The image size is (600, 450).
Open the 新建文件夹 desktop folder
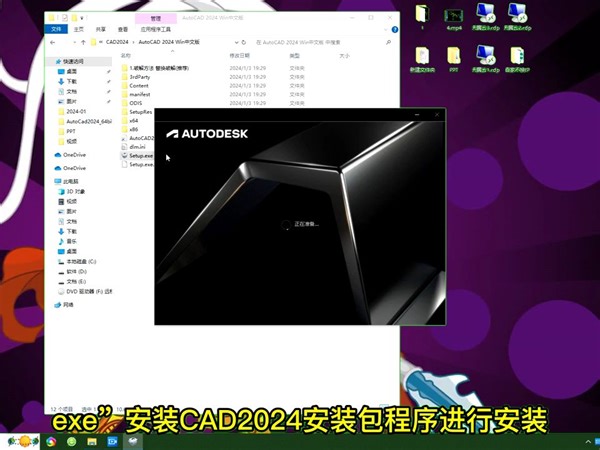coord(422,59)
